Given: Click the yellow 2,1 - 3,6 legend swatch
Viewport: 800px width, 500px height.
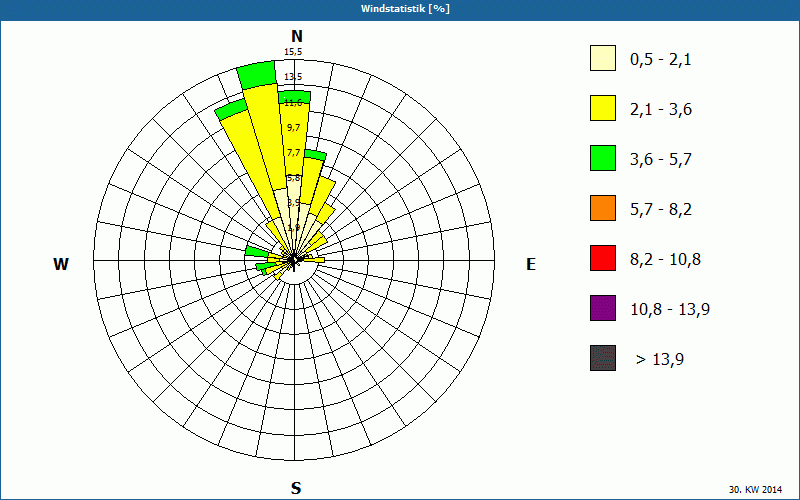Looking at the screenshot, I should [603, 108].
